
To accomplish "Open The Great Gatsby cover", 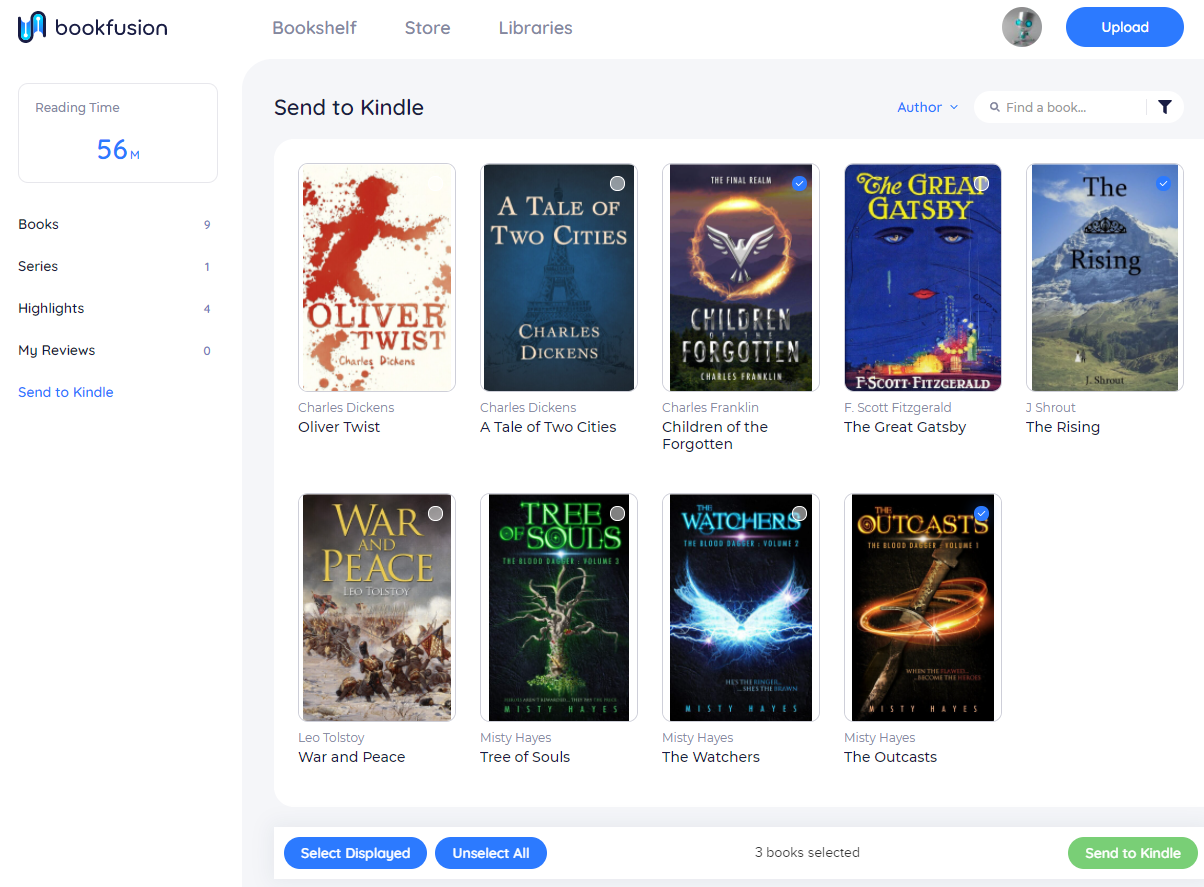I will (x=923, y=277).
